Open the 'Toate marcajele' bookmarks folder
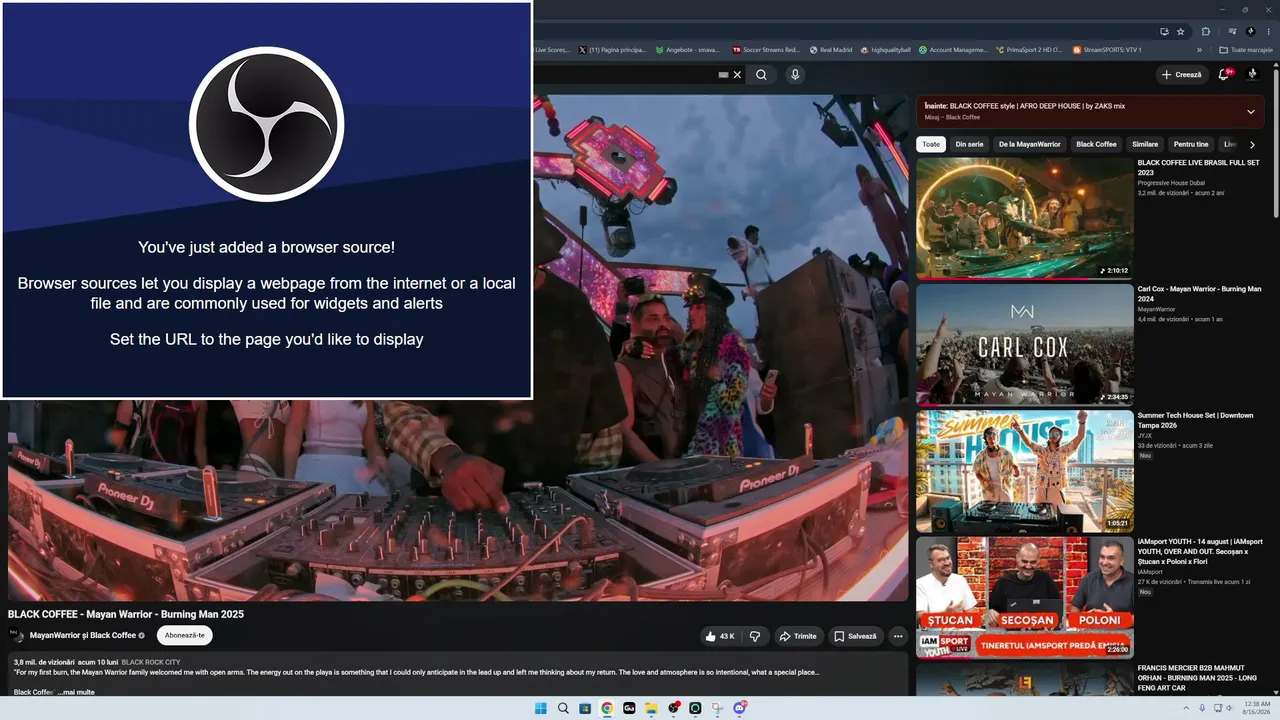The width and height of the screenshot is (1280, 720). tap(1244, 49)
